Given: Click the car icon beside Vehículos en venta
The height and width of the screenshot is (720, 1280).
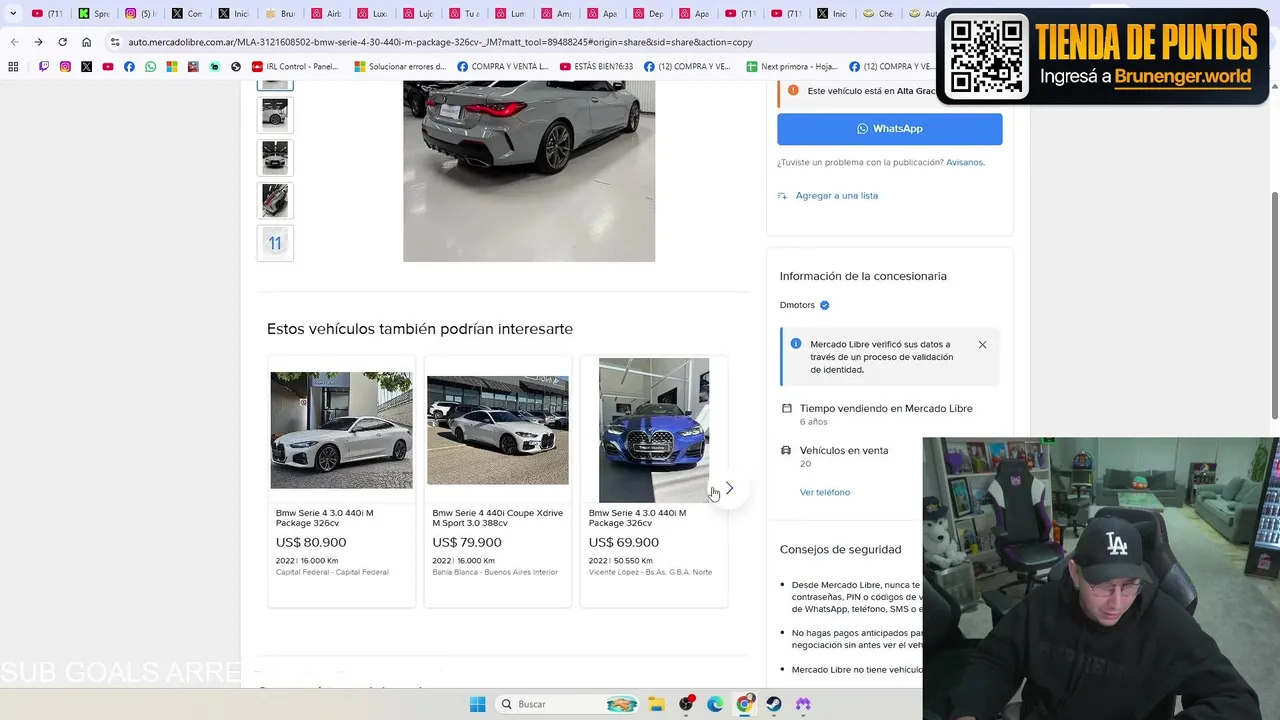Looking at the screenshot, I should pos(787,451).
